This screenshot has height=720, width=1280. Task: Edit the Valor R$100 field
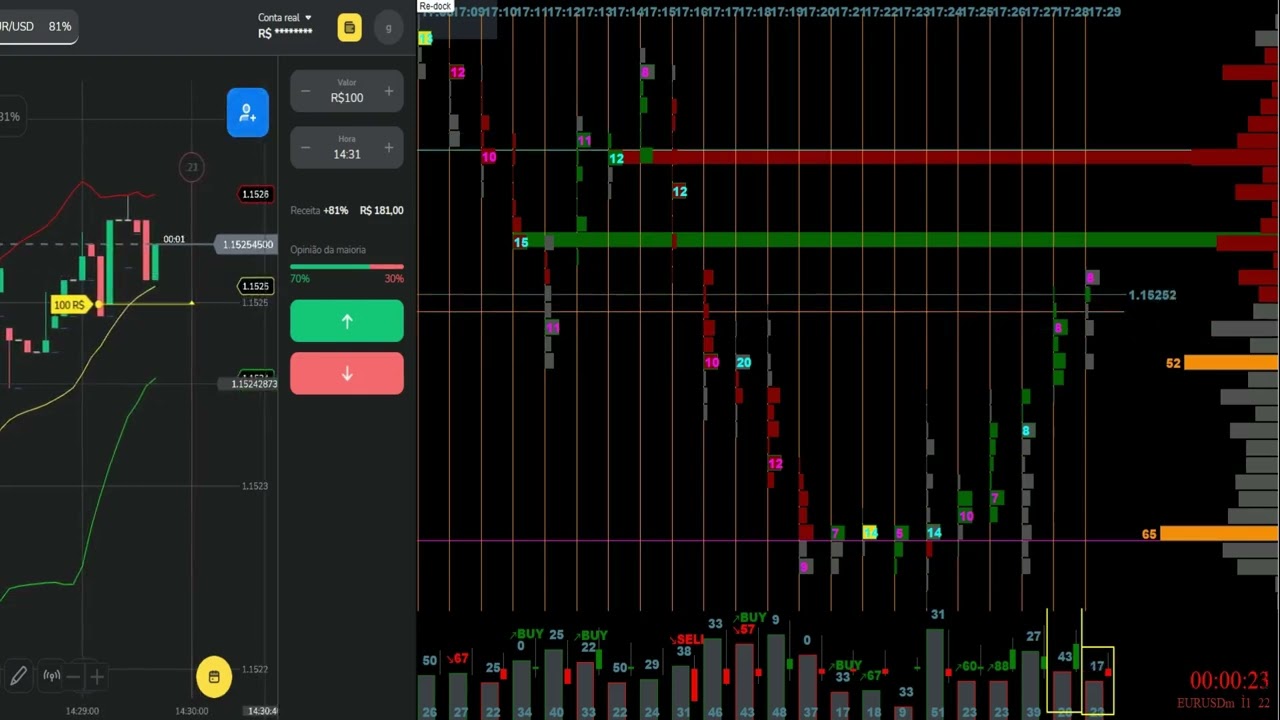point(347,91)
